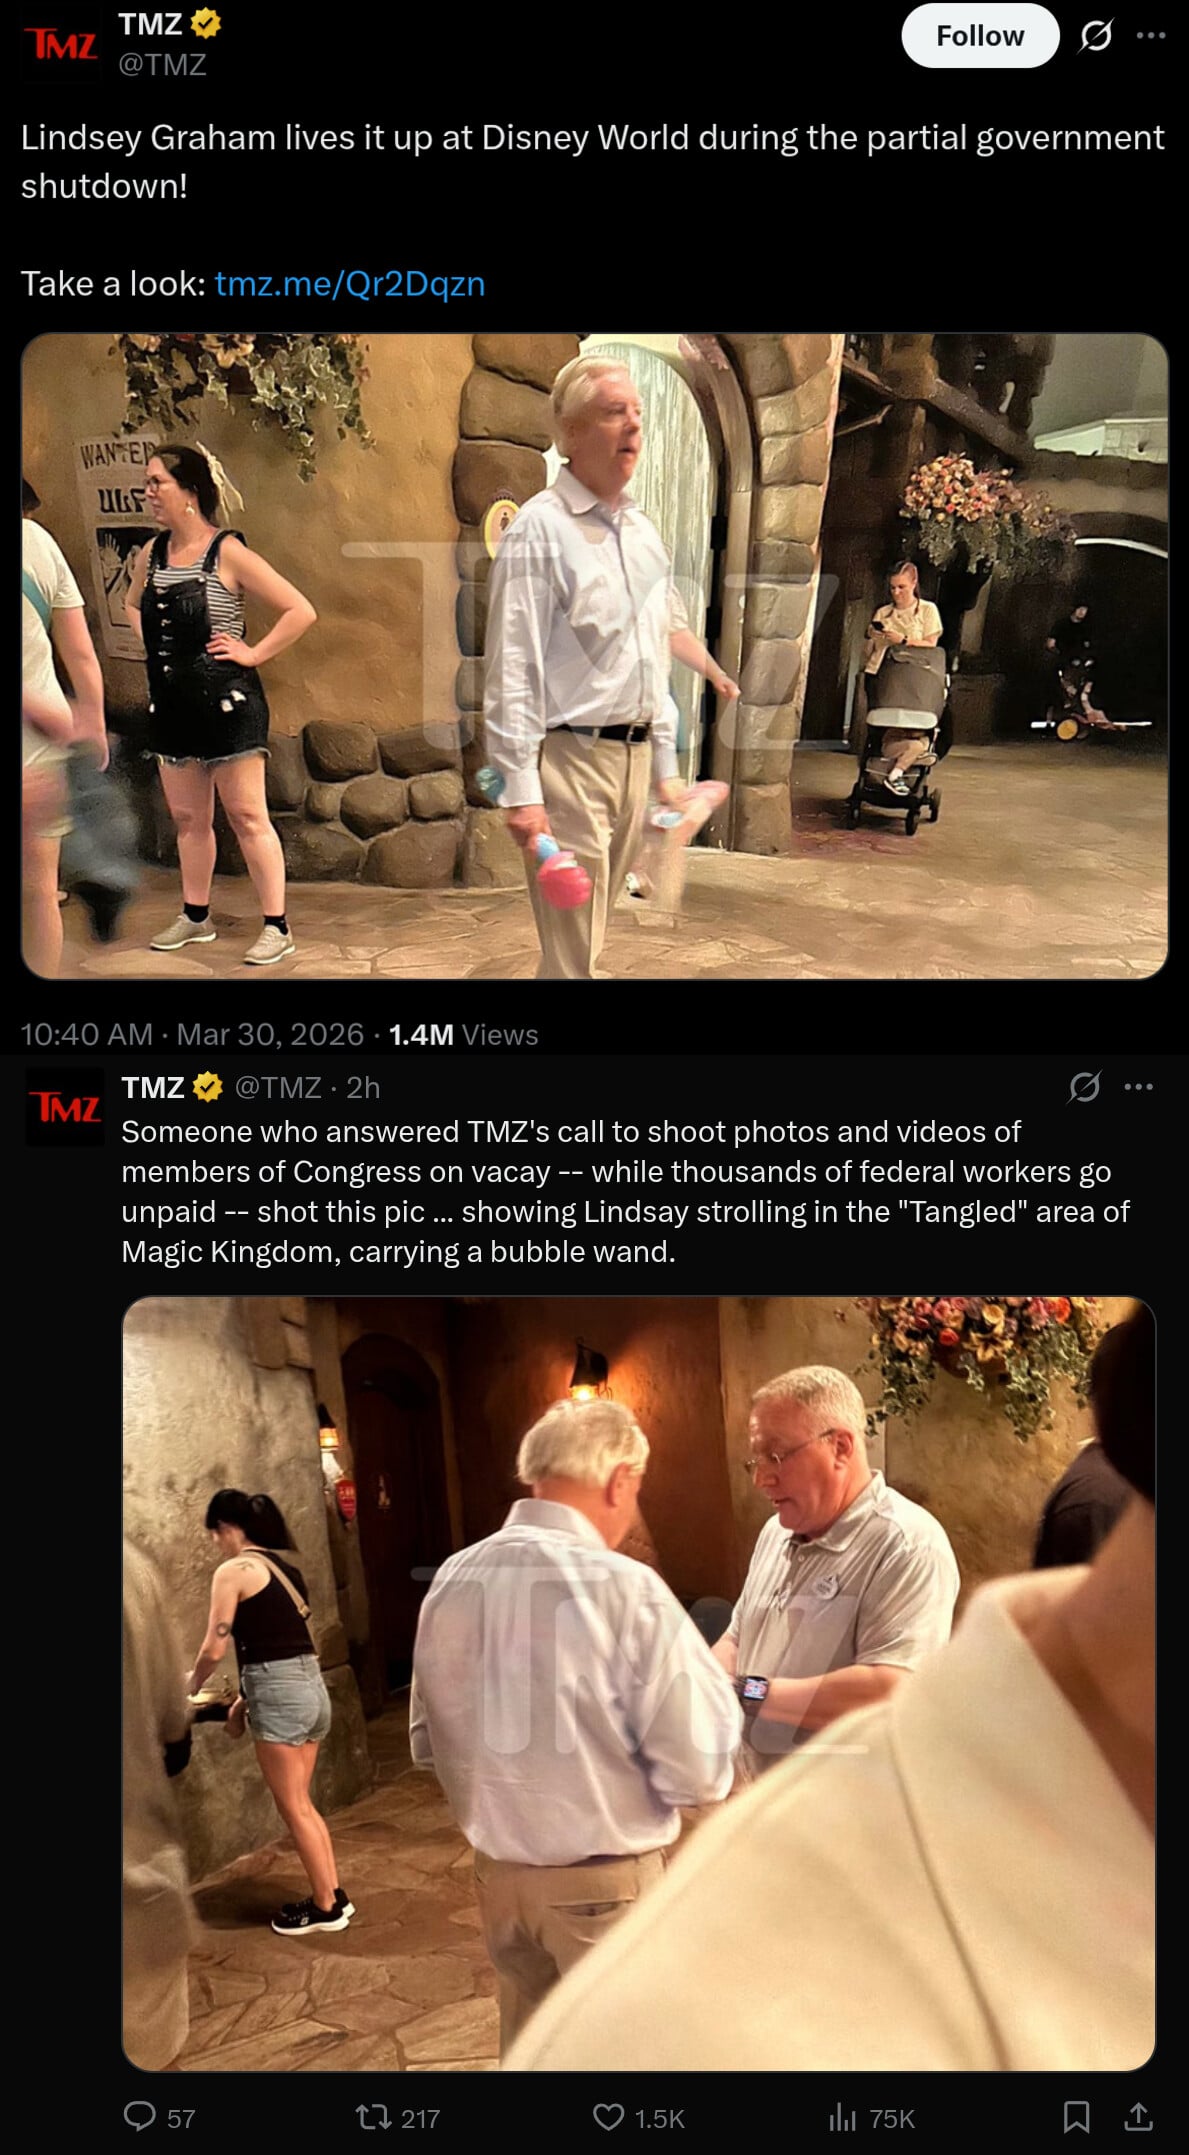The width and height of the screenshot is (1189, 2155).
Task: Bookmark the reply post
Action: coord(1076,2117)
